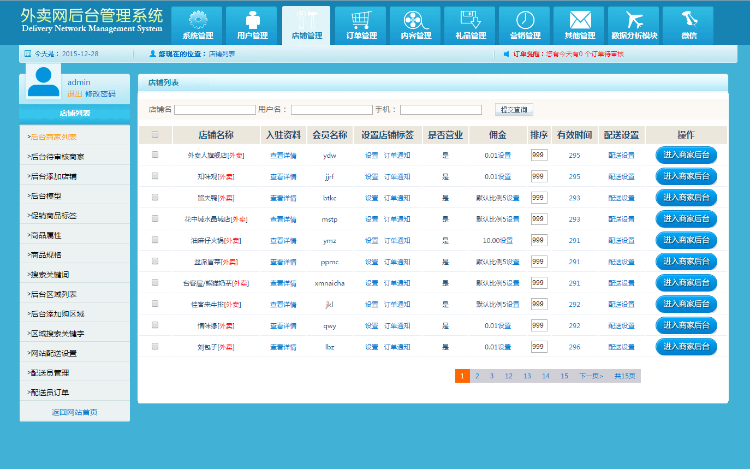Click 进入商家后台 for the first shop
750x469 pixels.
point(686,155)
